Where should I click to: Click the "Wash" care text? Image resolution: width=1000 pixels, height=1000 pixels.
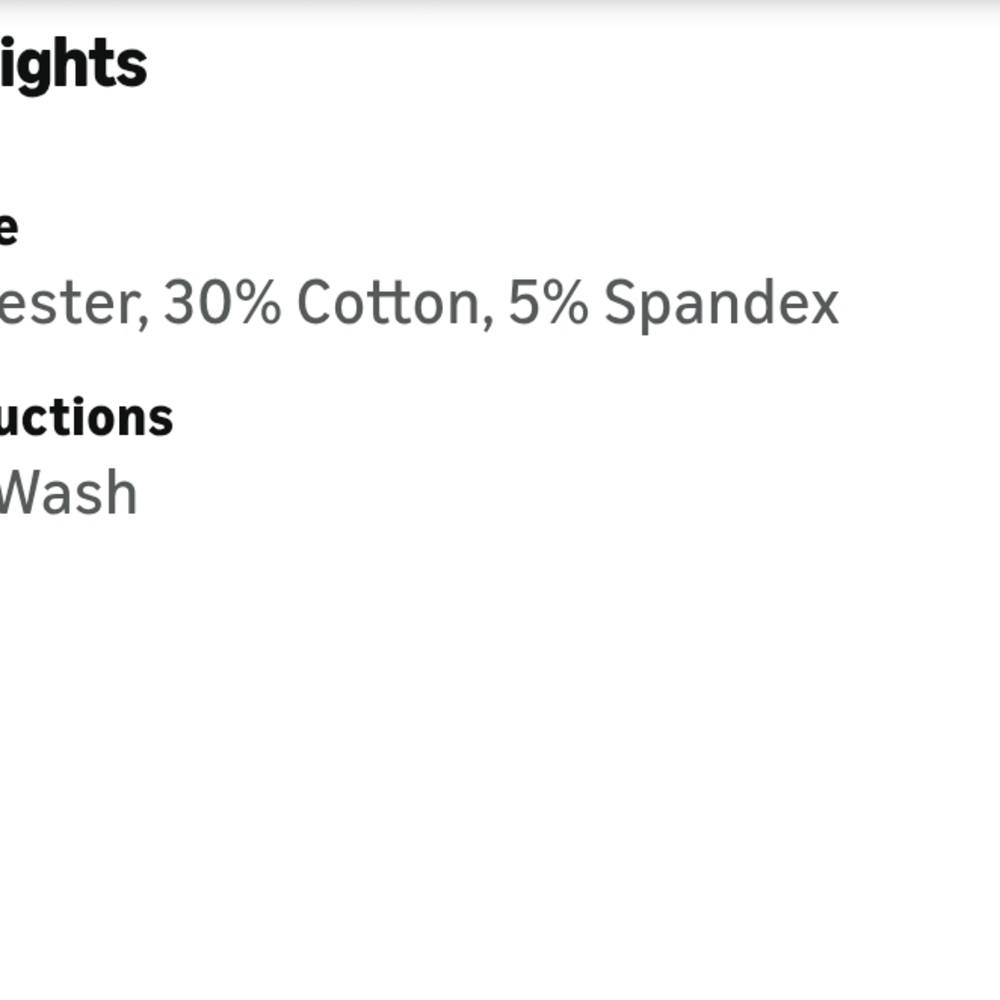pos(68,493)
